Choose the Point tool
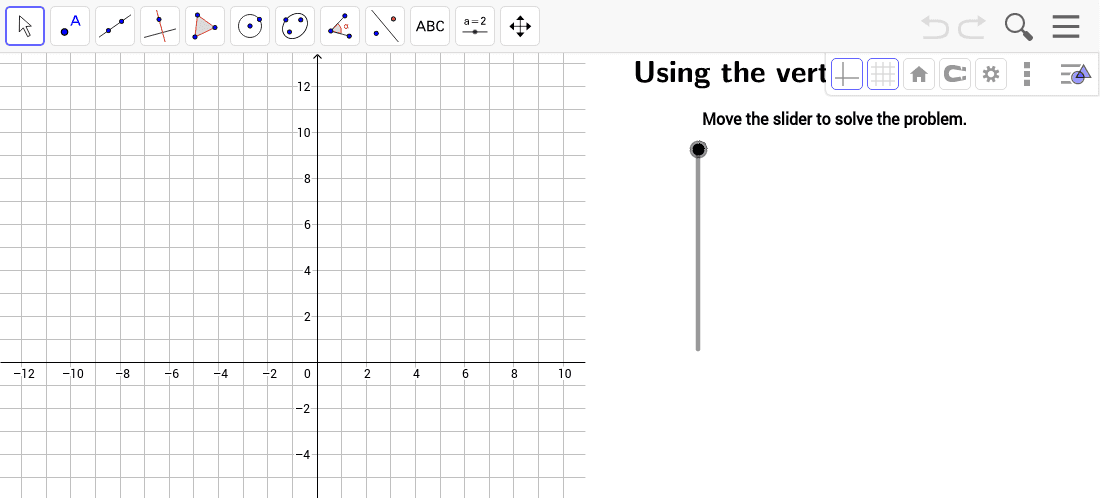This screenshot has height=500, width=1100. (x=70, y=26)
